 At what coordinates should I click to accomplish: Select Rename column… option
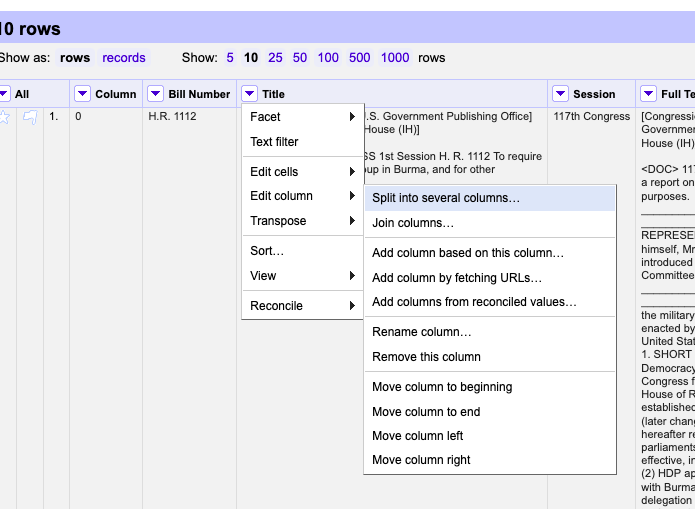(x=490, y=332)
